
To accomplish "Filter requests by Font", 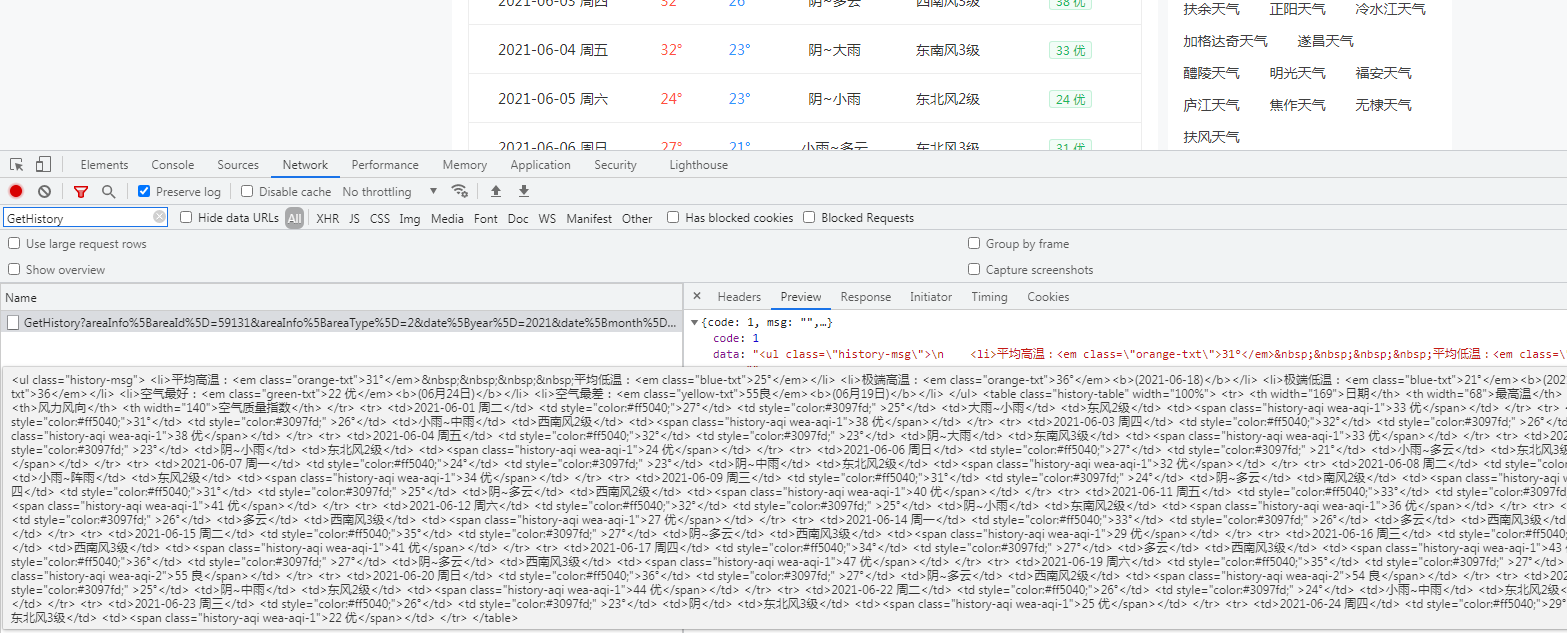I will point(486,218).
